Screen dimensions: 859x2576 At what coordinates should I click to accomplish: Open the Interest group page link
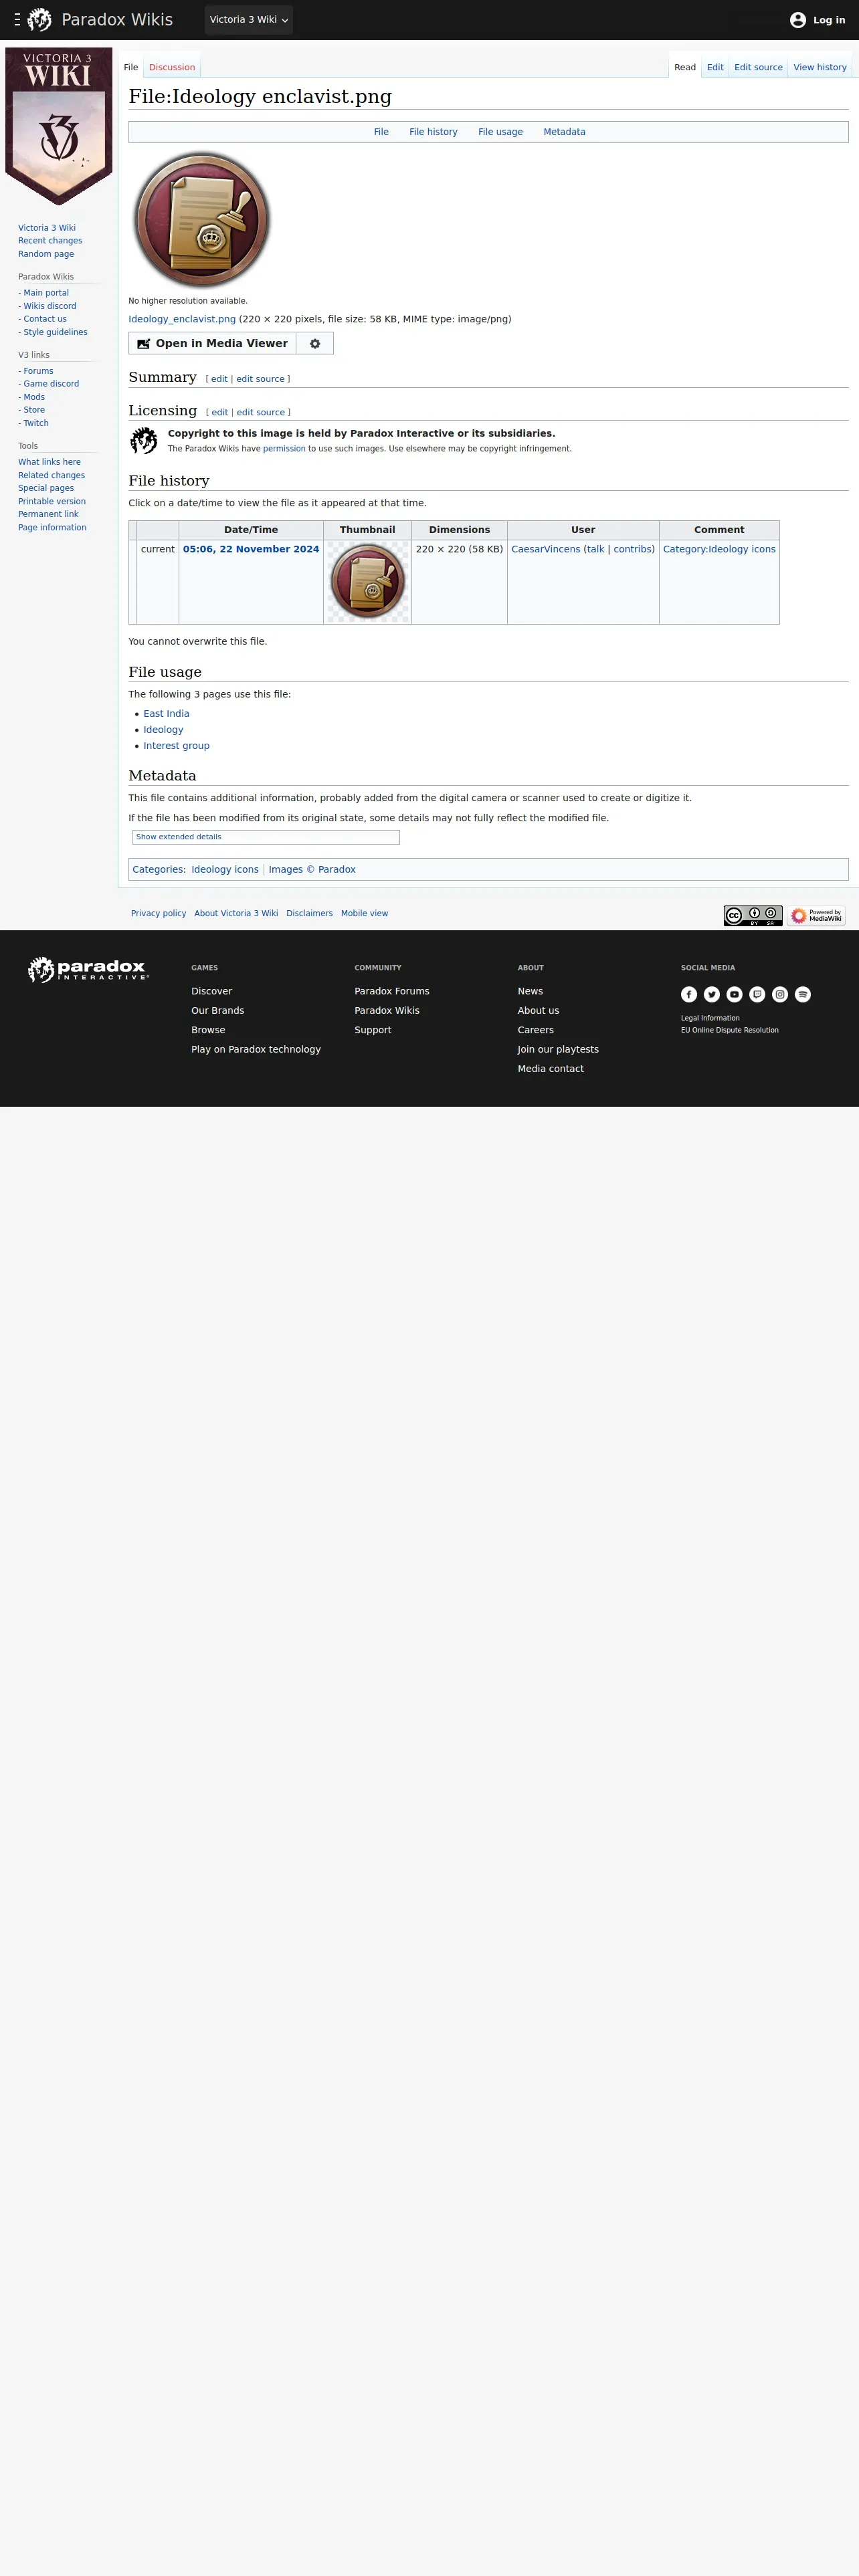(176, 746)
